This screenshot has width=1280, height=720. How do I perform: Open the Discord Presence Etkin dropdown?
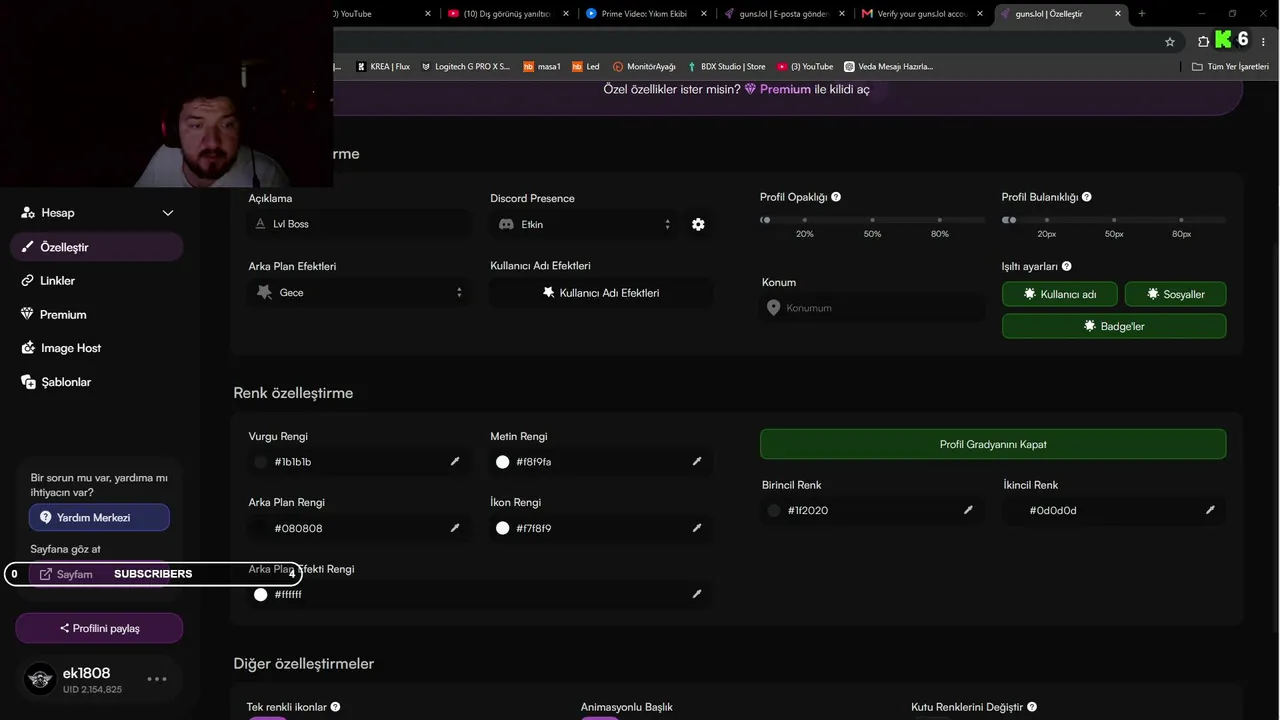click(585, 224)
